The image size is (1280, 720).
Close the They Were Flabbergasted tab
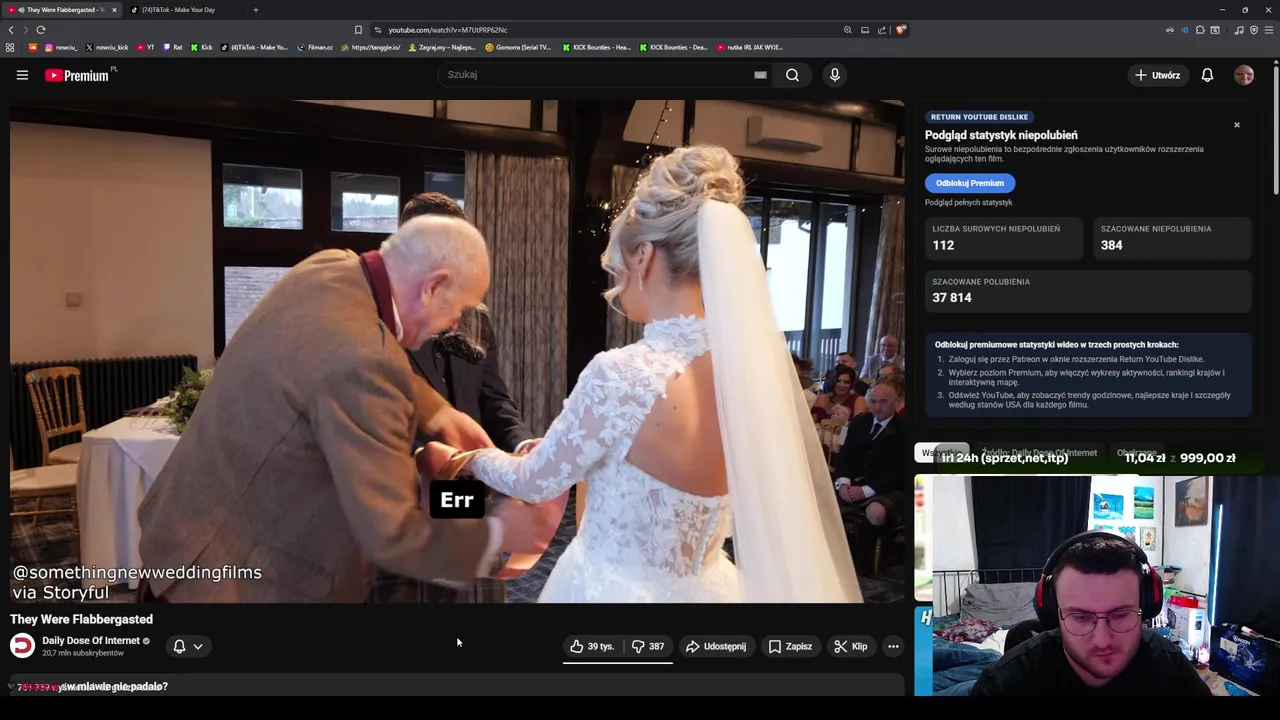click(114, 10)
